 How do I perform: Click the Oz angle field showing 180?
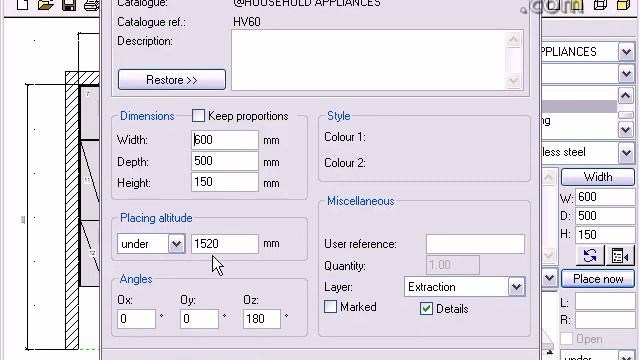click(x=262, y=319)
